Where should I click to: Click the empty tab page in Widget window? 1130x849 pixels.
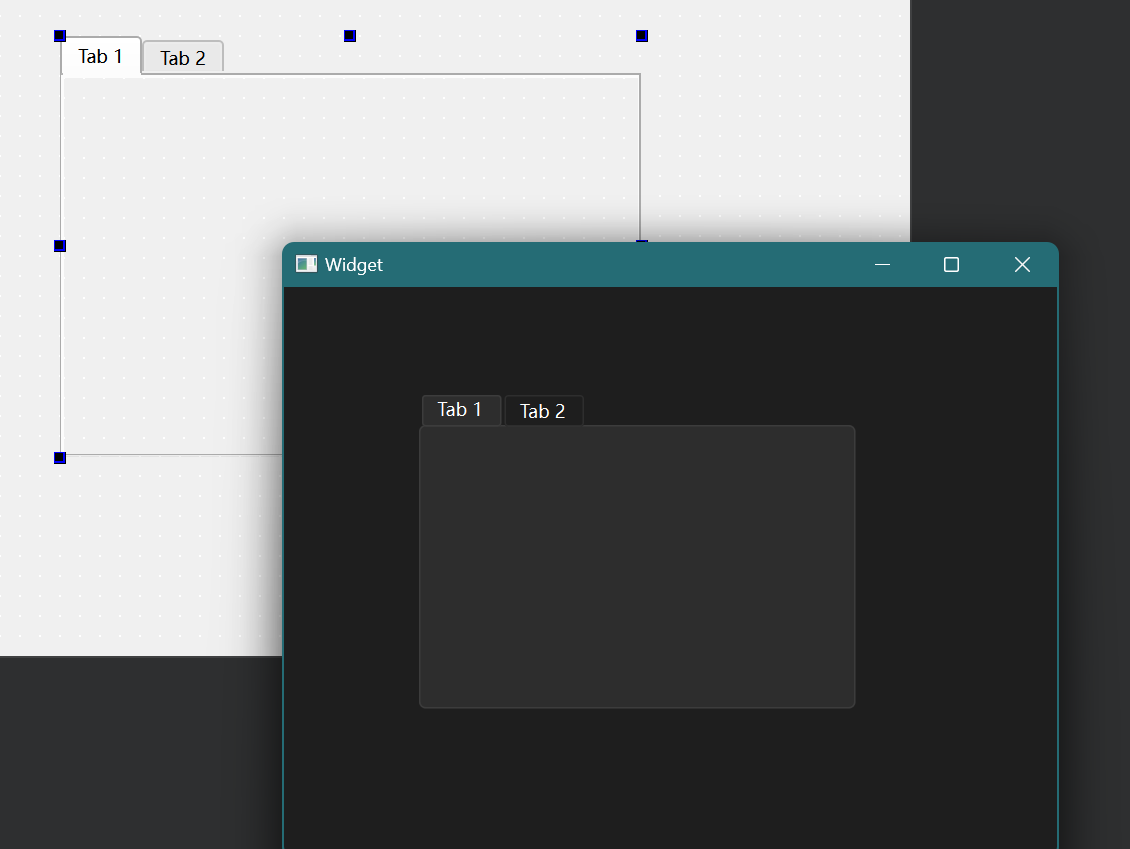pyautogui.click(x=637, y=567)
